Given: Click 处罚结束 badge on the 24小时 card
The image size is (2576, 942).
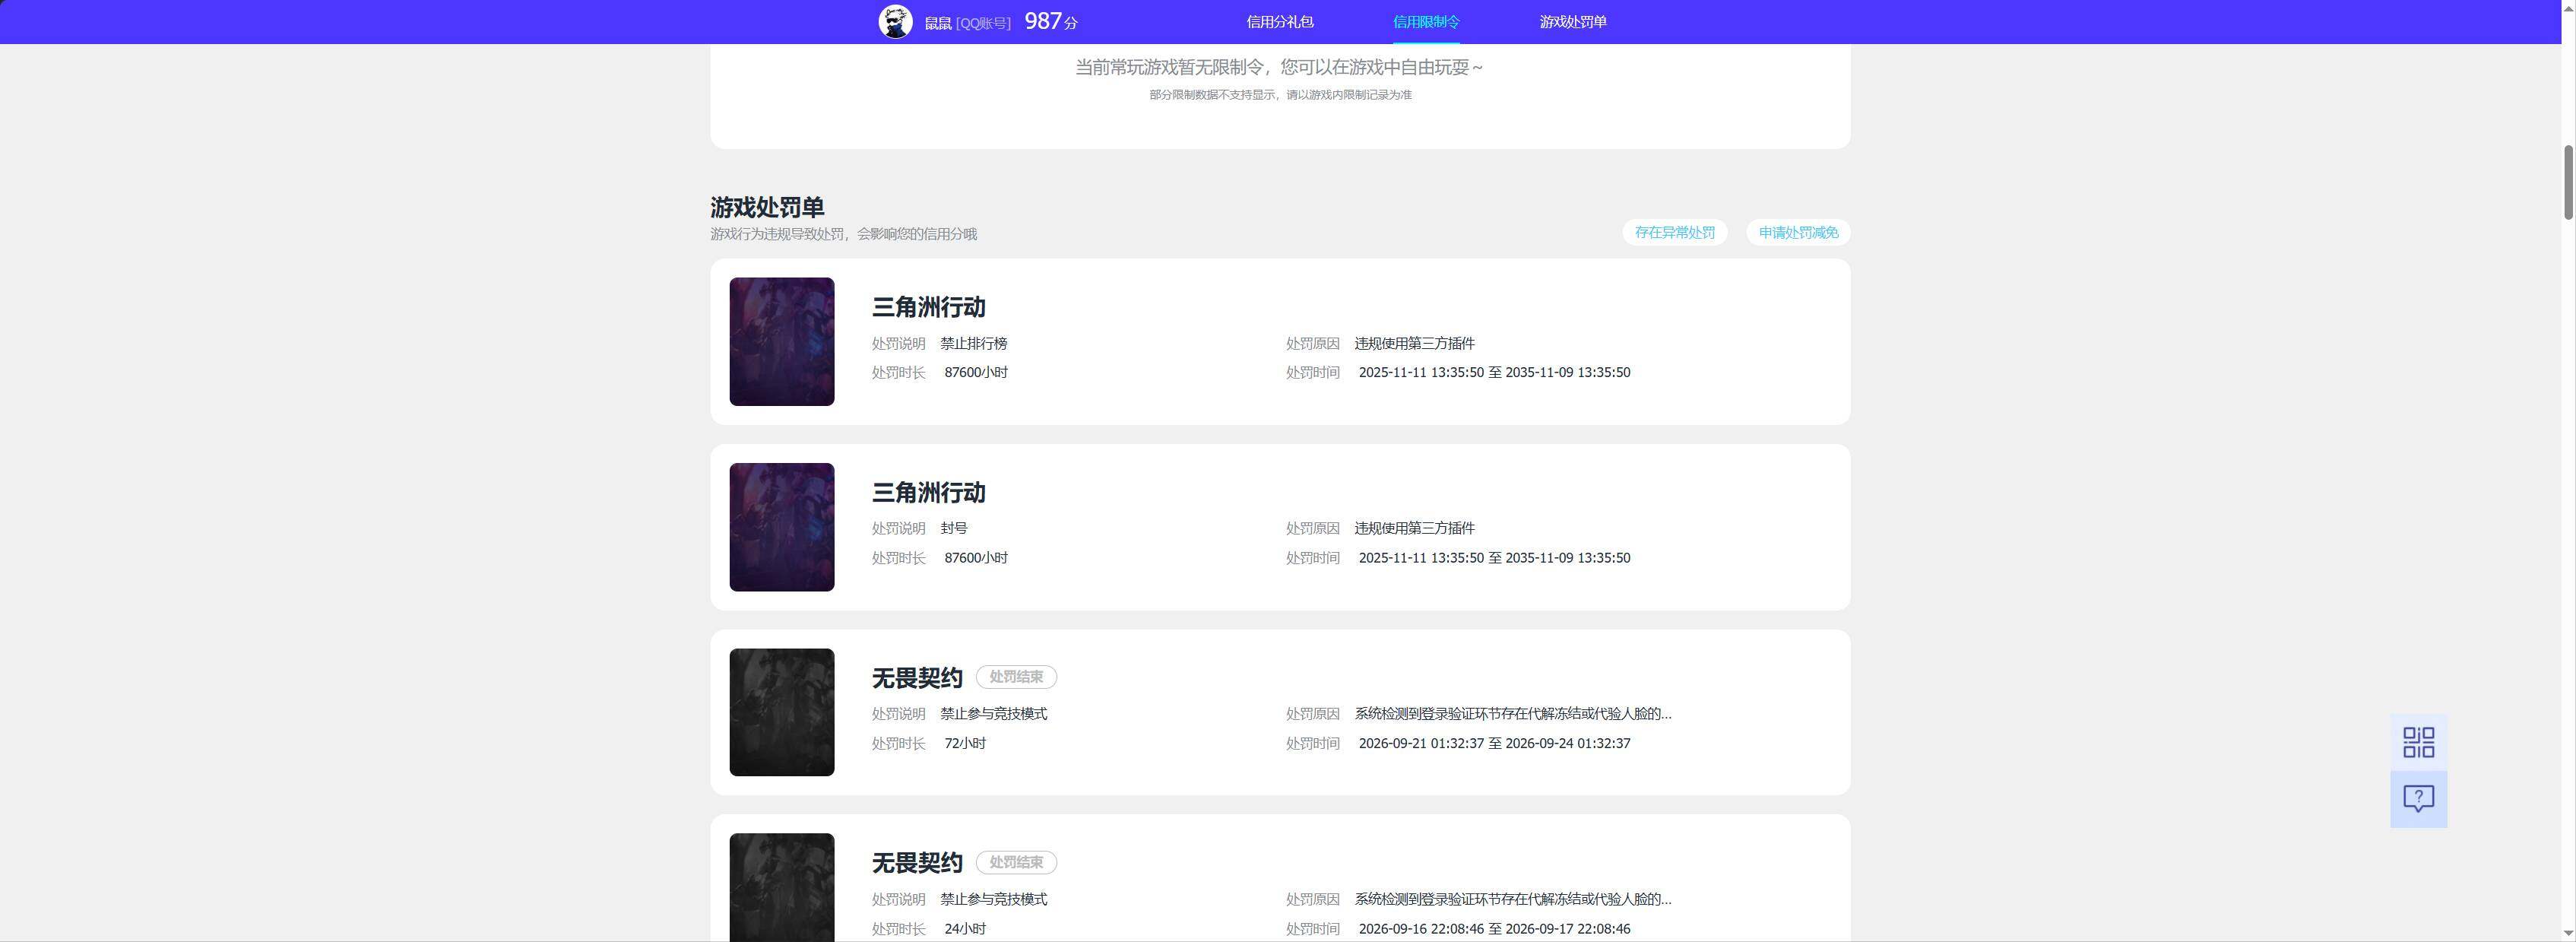Looking at the screenshot, I should pos(1016,862).
